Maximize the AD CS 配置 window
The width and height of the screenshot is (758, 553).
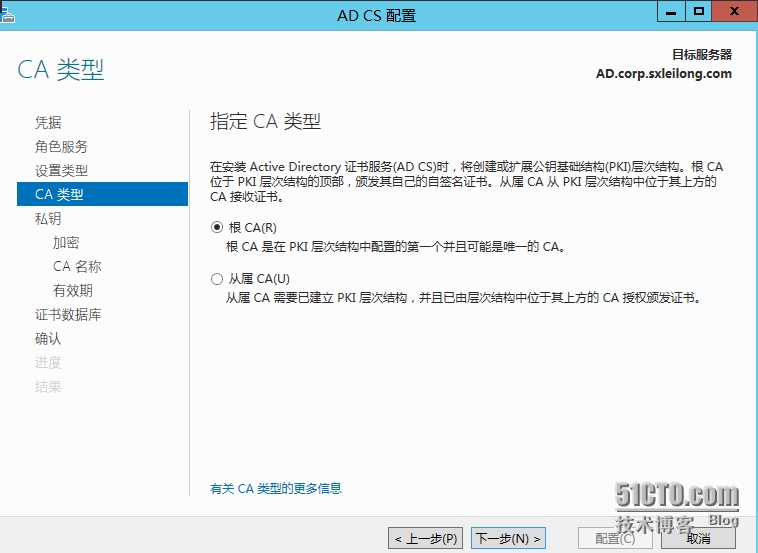coord(699,12)
